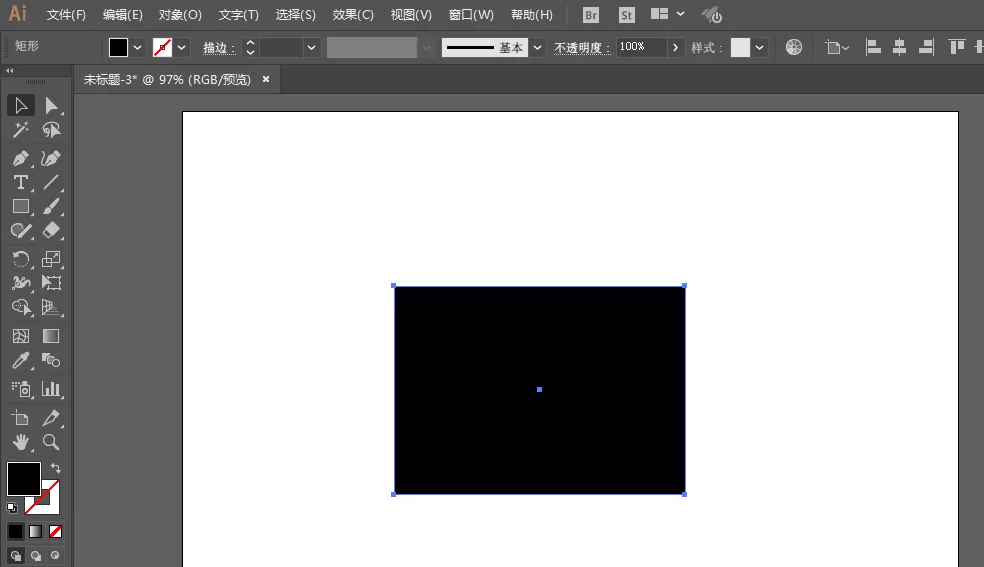Align objects to left edge

coord(873,47)
